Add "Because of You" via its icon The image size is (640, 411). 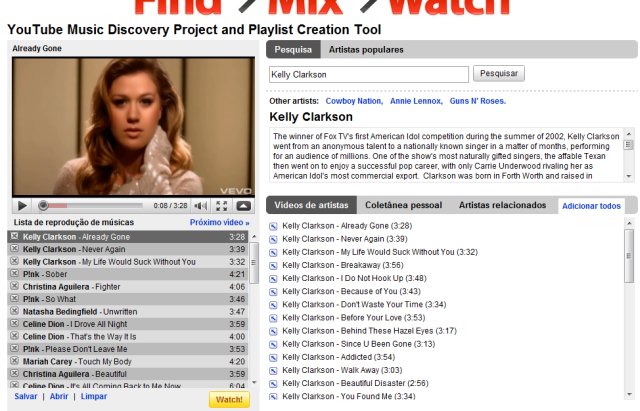(x=274, y=291)
